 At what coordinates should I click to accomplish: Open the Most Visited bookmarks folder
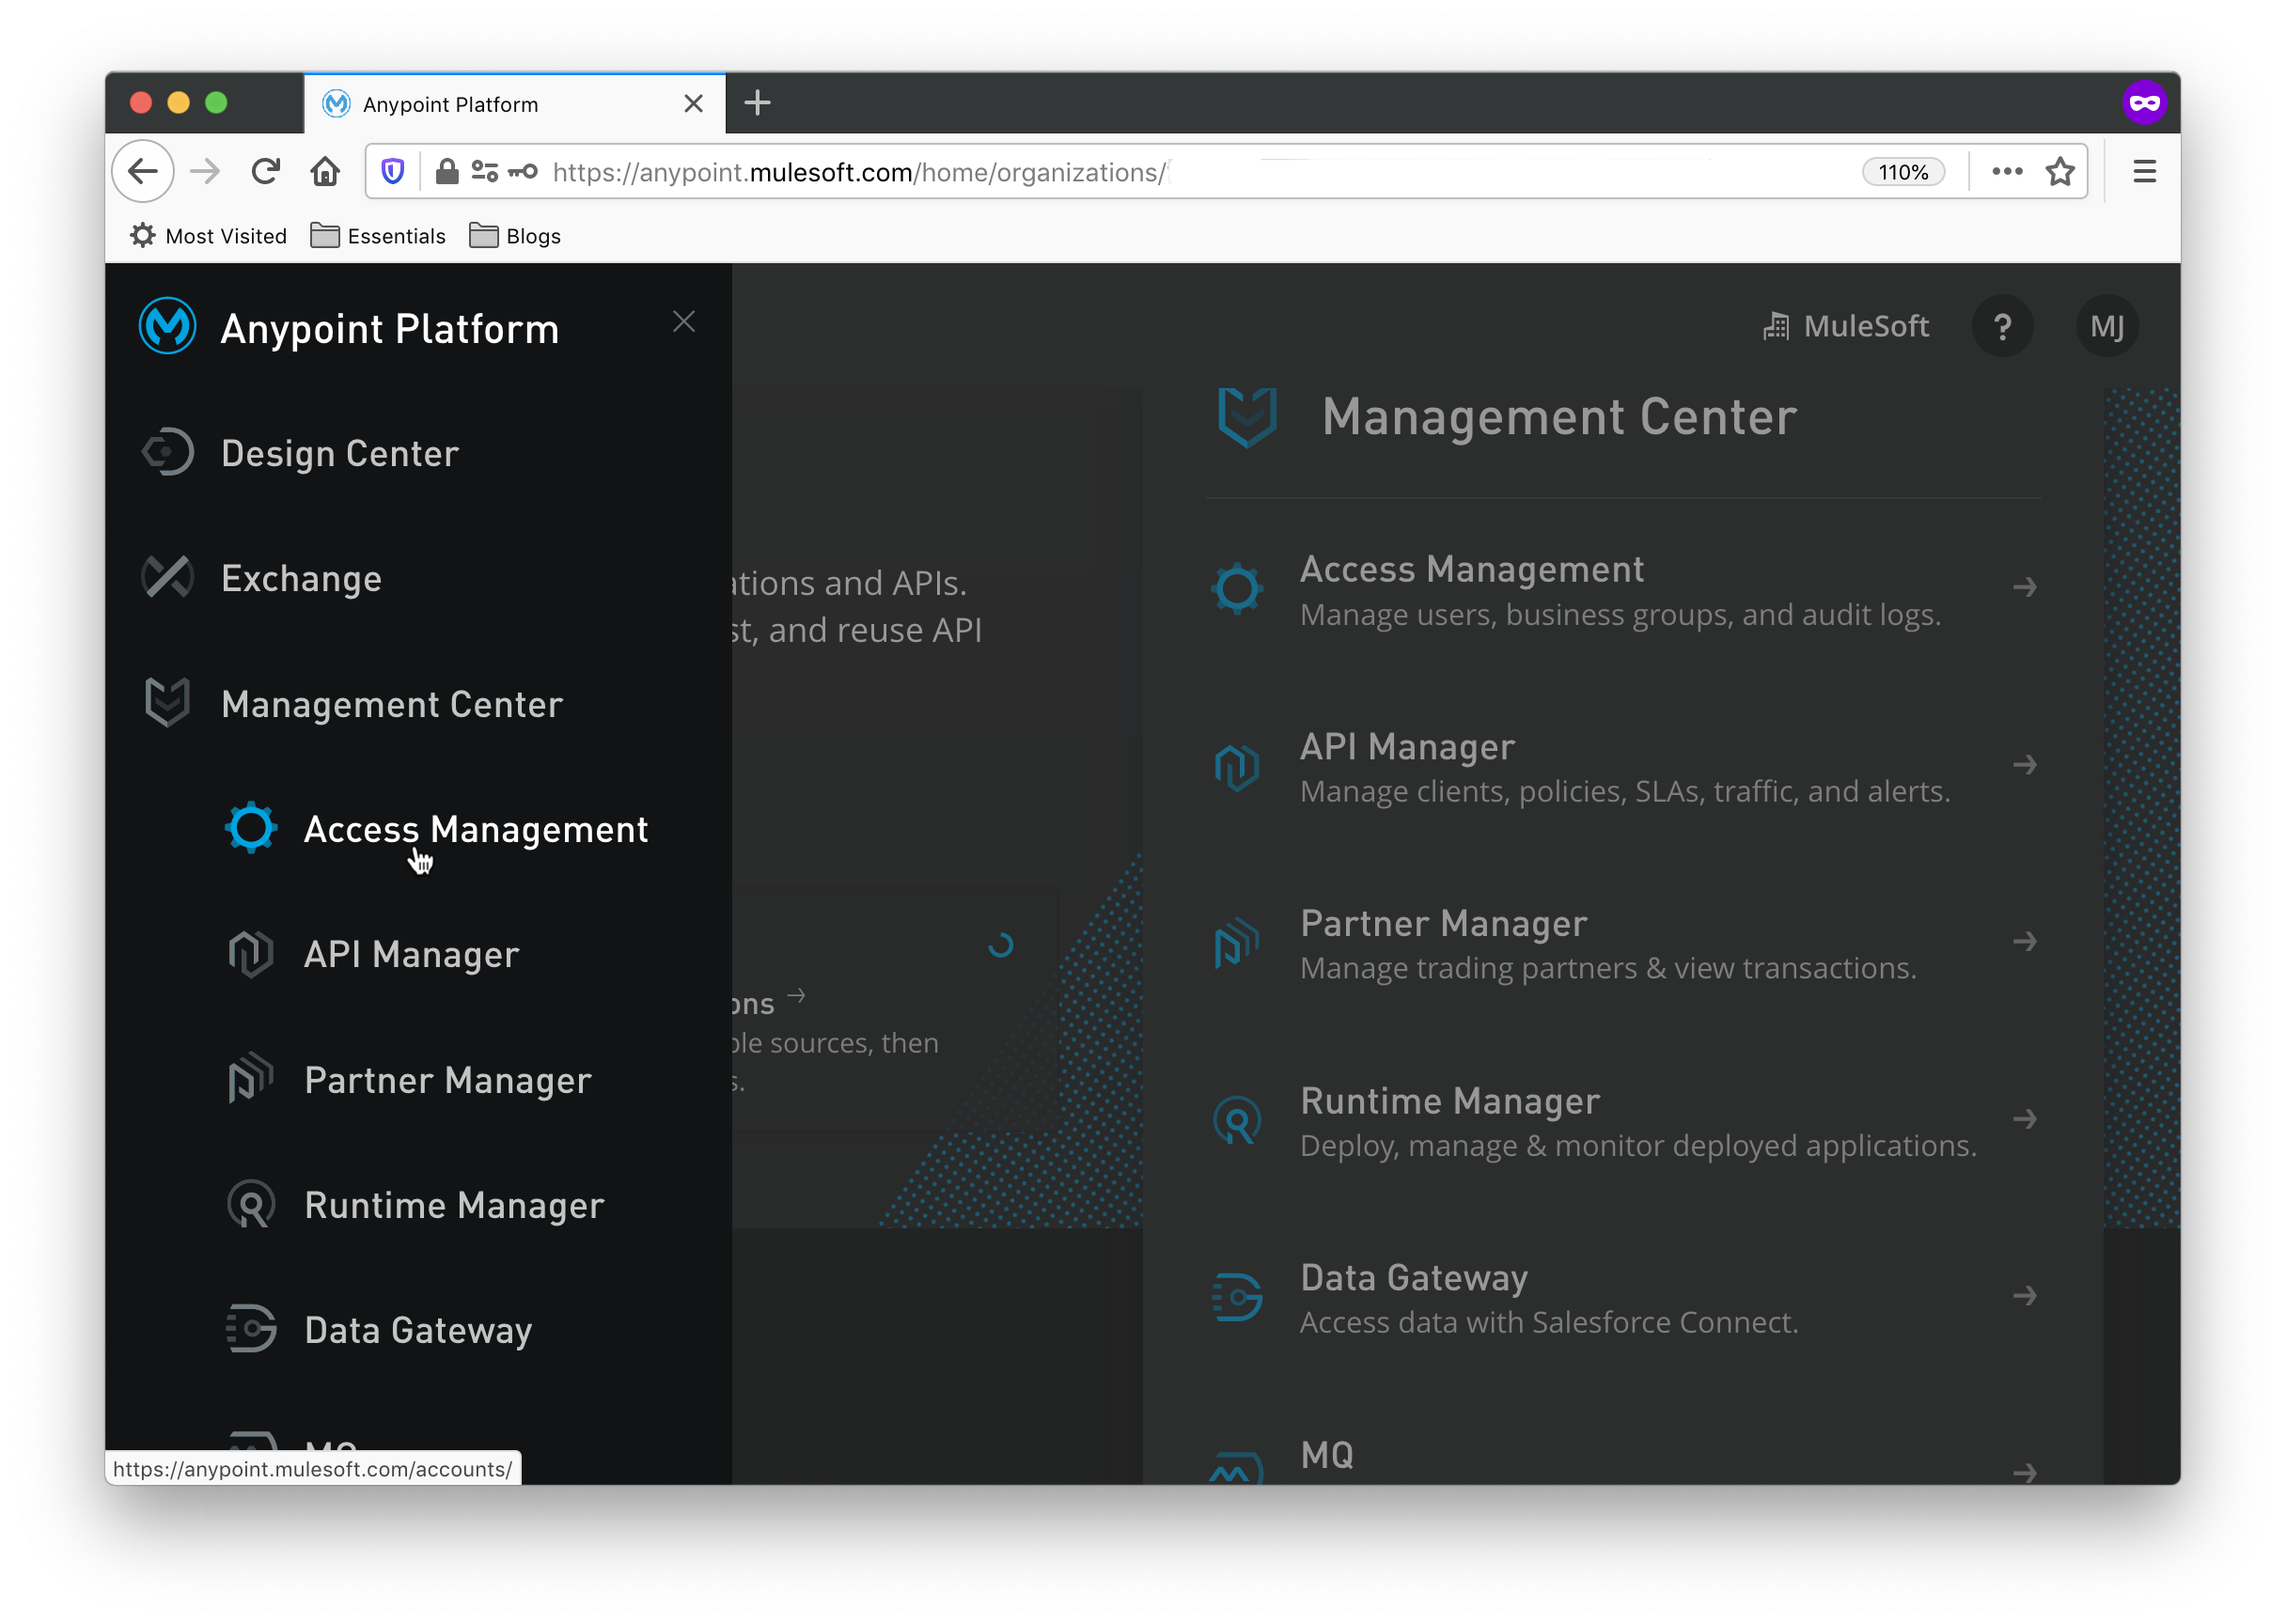pyautogui.click(x=208, y=236)
